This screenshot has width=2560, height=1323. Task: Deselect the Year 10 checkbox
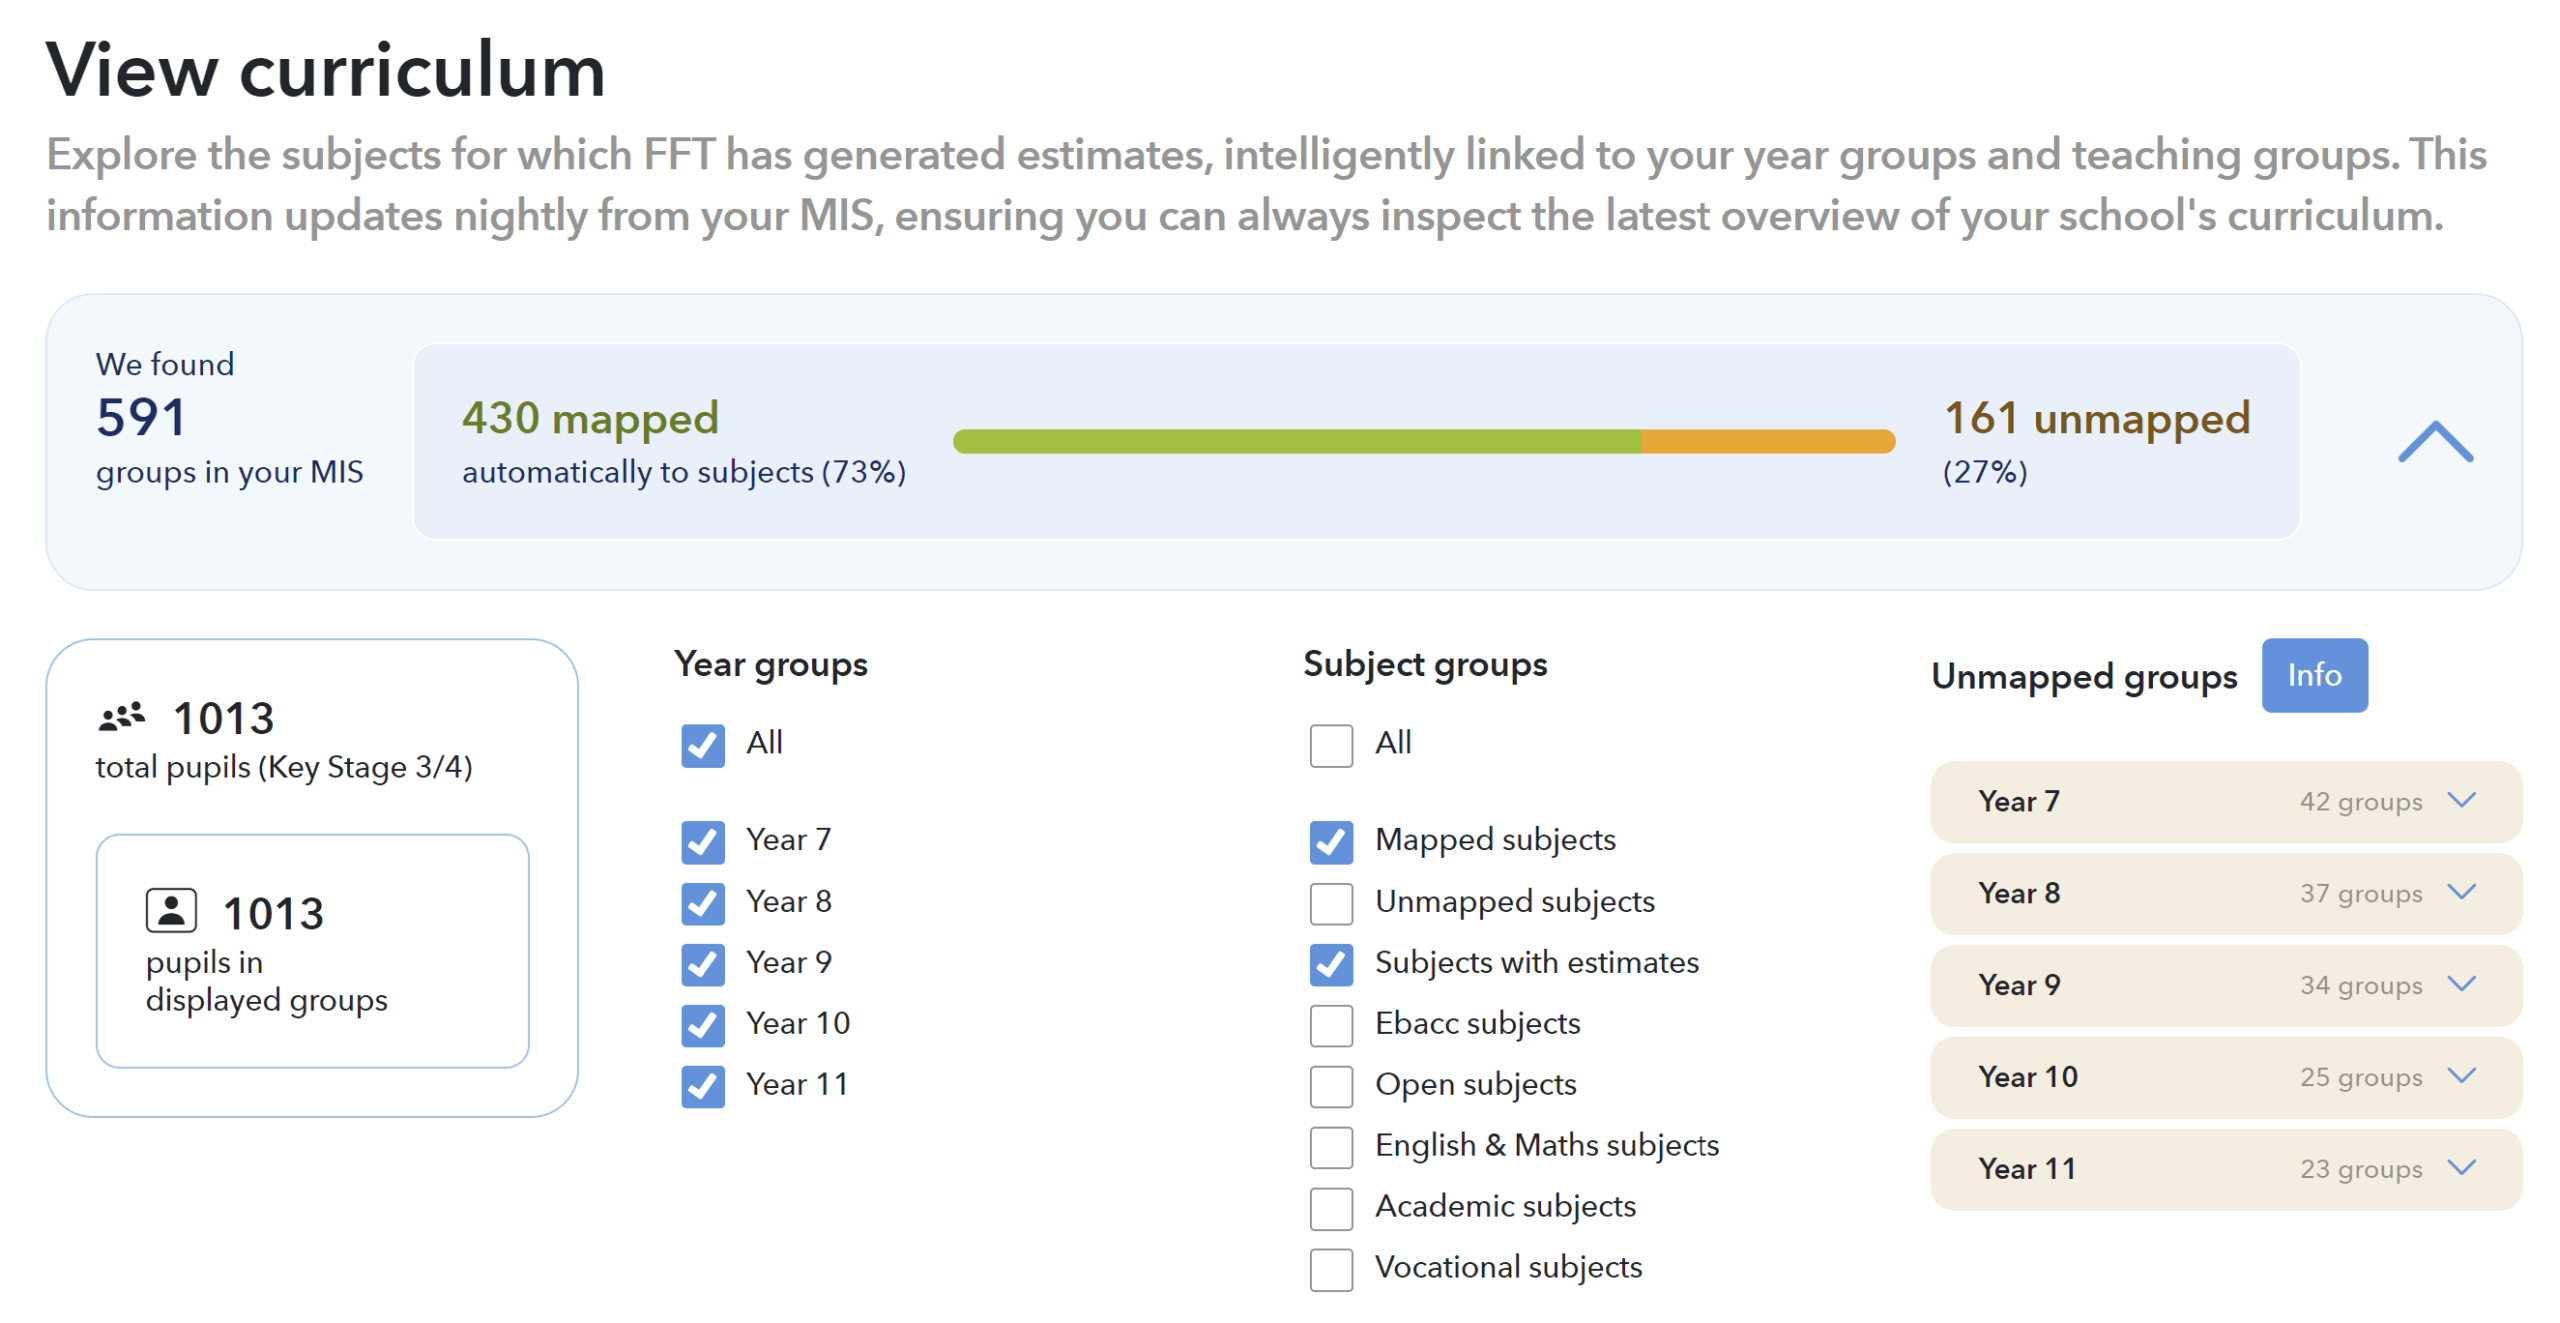pyautogui.click(x=703, y=1026)
